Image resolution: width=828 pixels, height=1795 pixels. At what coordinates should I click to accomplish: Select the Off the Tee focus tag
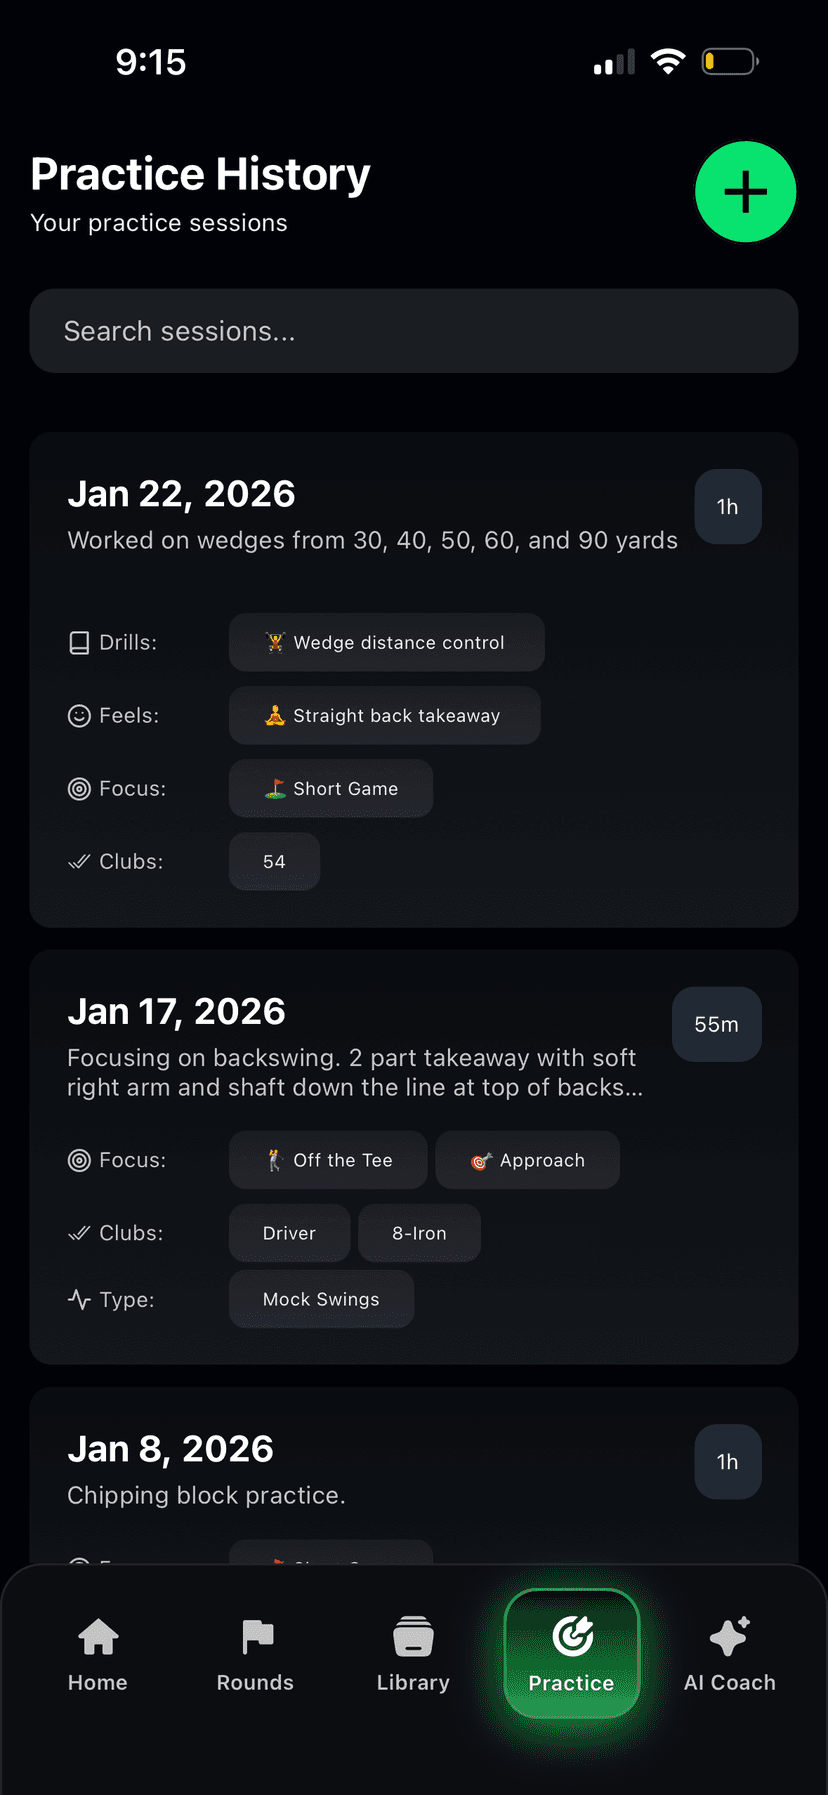point(327,1160)
